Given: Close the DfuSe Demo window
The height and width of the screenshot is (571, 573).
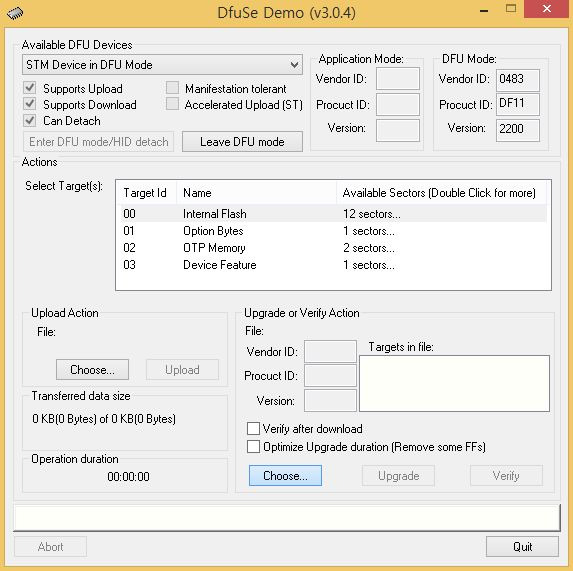Looking at the screenshot, I should point(546,9).
